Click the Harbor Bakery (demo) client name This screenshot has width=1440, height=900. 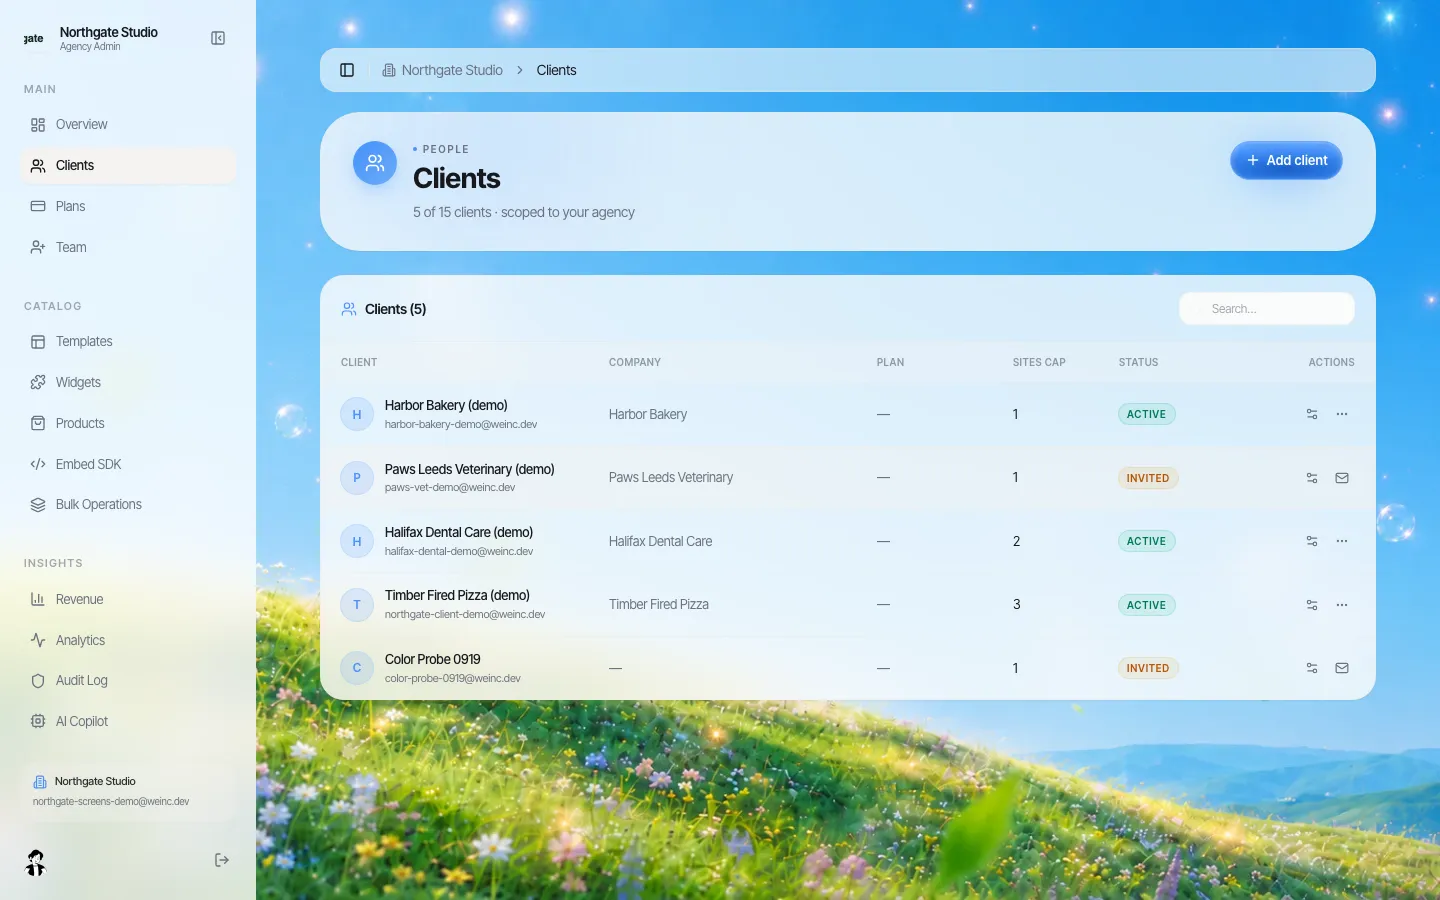point(446,405)
